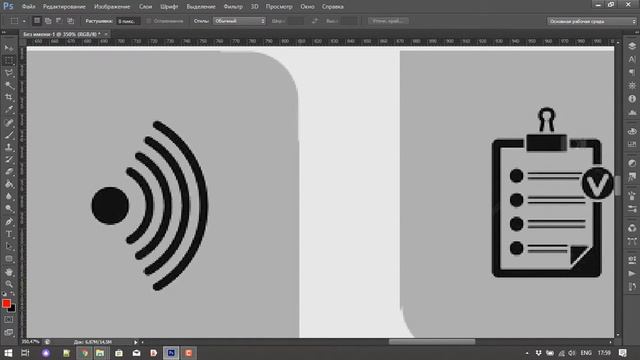This screenshot has width=640, height=360.
Task: Select the Move tool
Action: pyautogui.click(x=9, y=48)
